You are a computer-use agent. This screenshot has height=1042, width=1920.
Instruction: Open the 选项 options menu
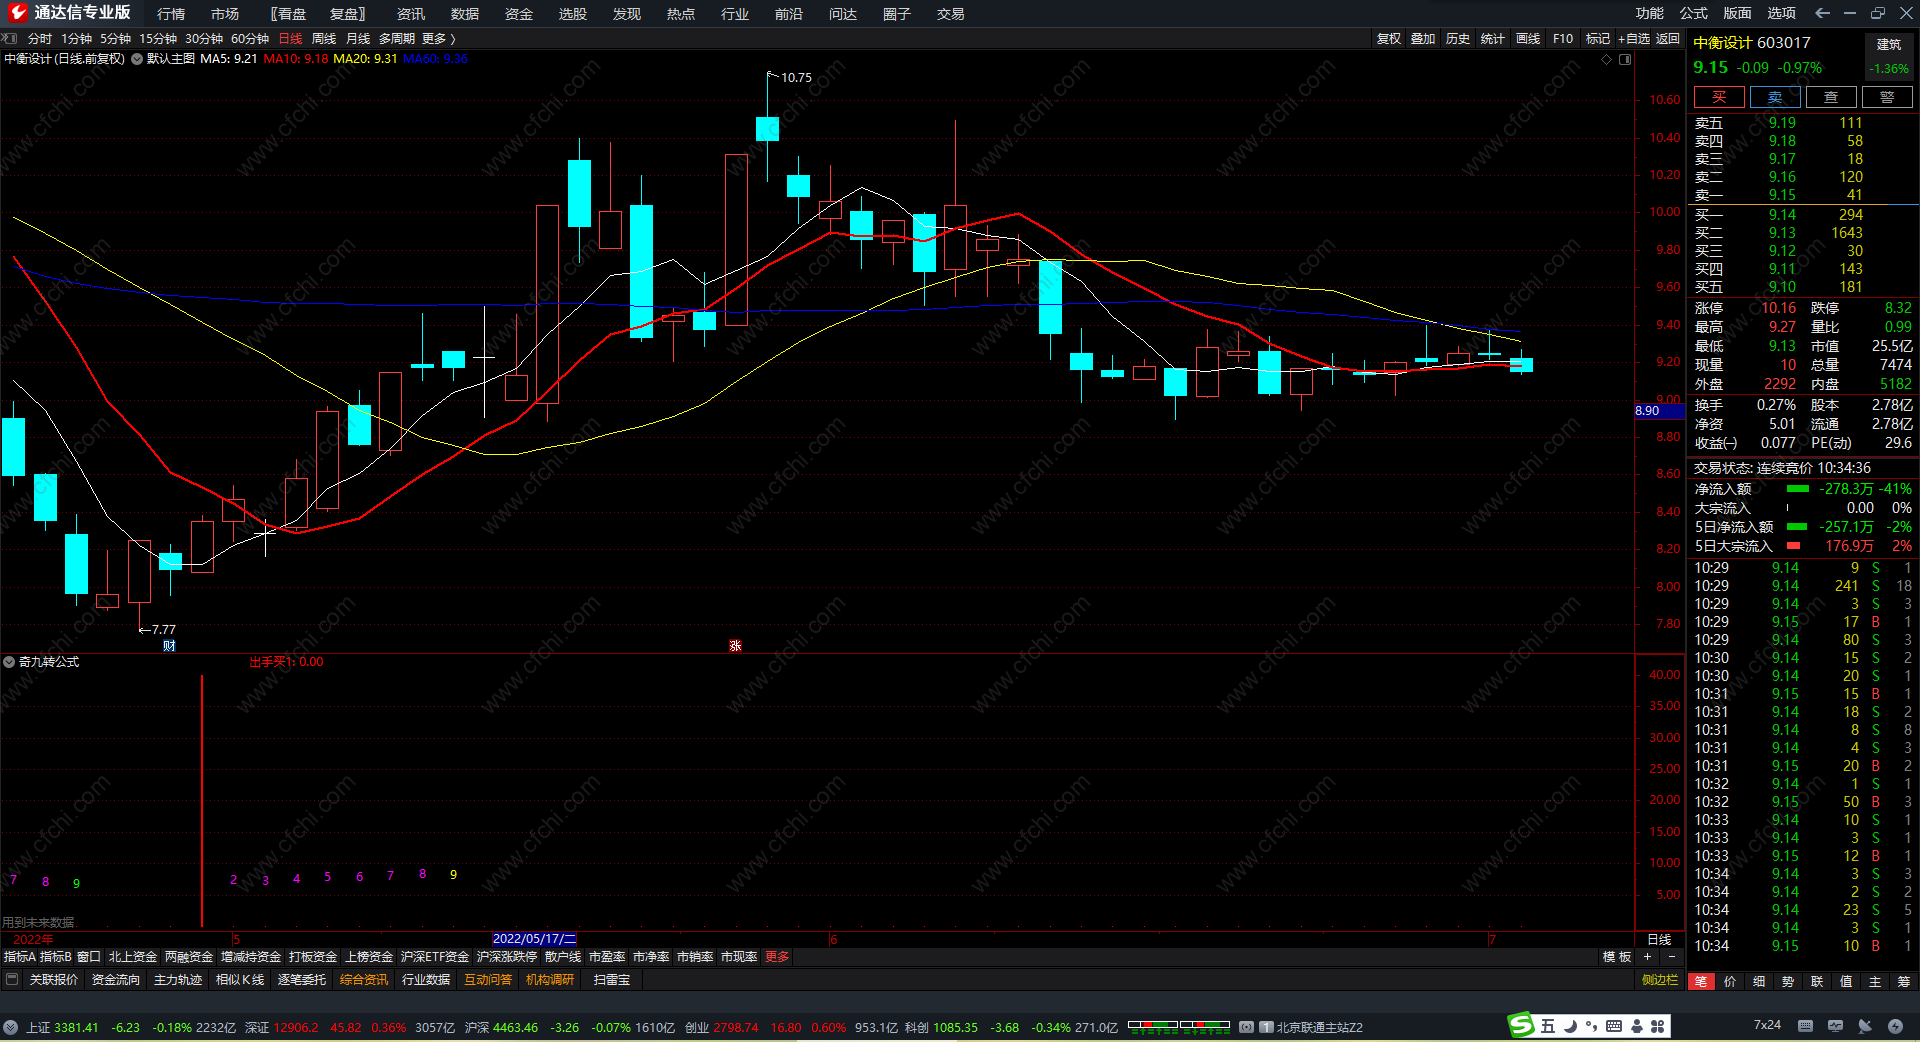(x=1782, y=13)
